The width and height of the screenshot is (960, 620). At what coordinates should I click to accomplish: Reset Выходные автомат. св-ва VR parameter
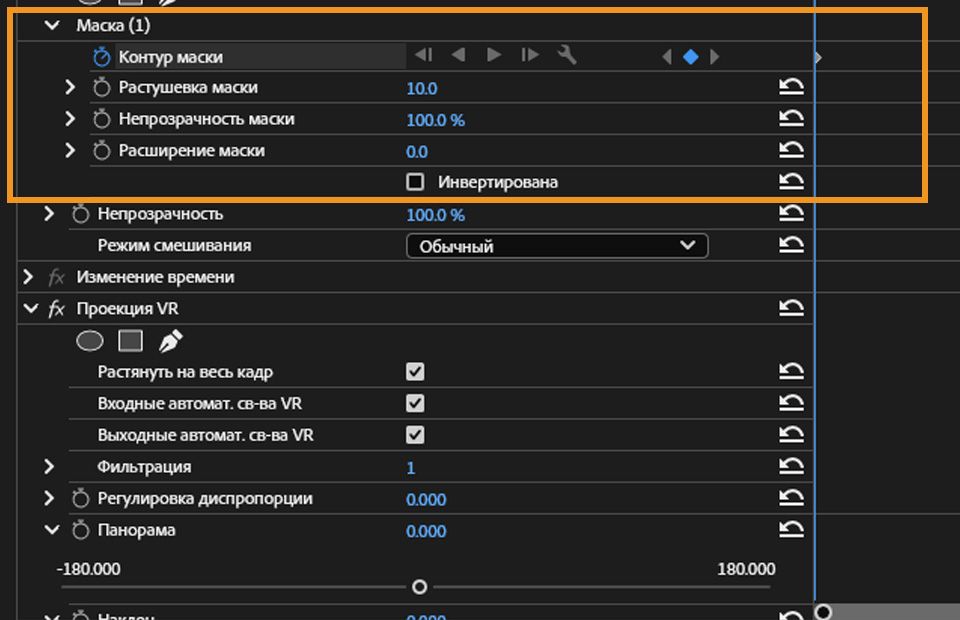[x=791, y=435]
